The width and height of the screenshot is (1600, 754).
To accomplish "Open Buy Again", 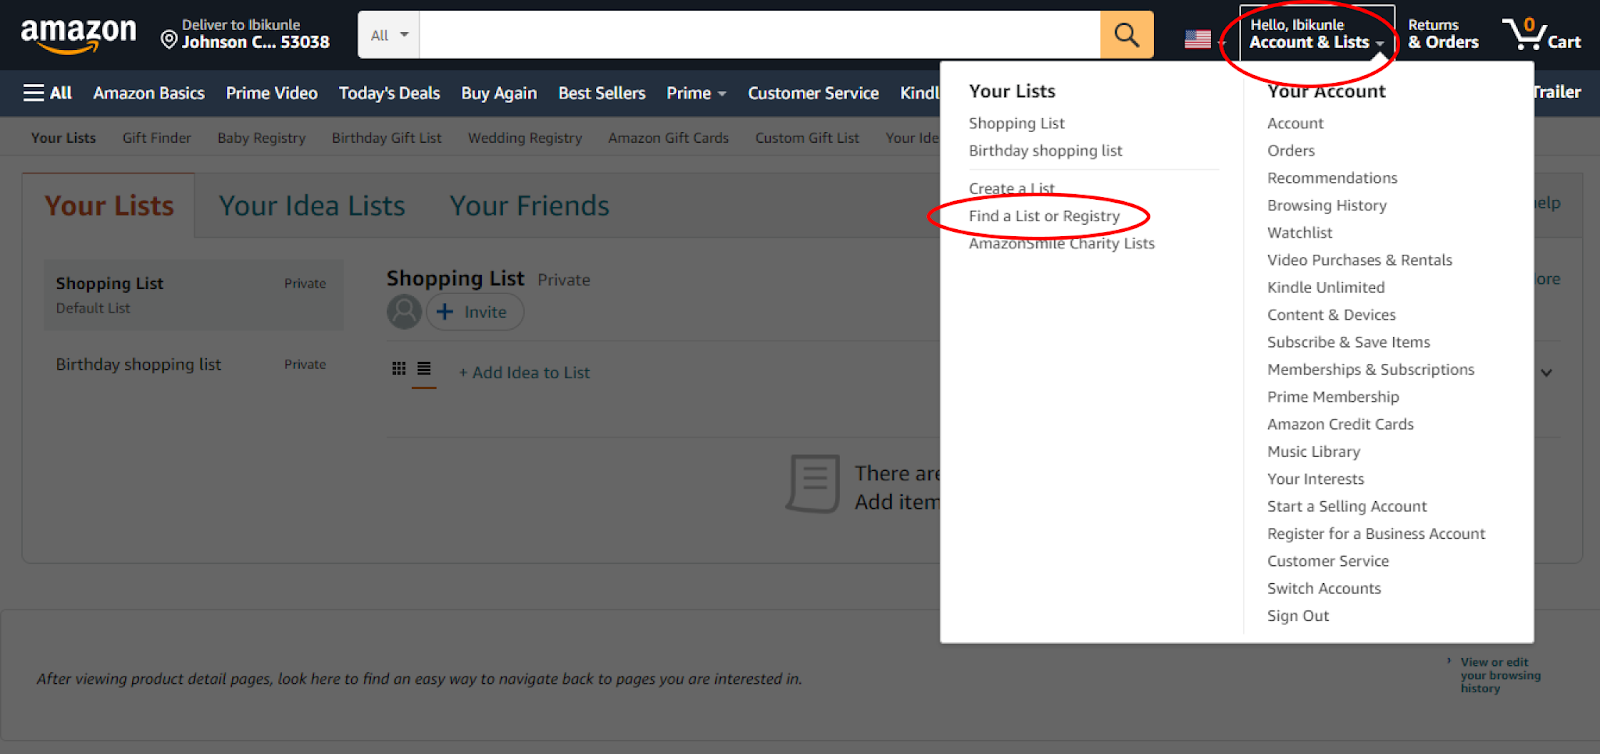I will coord(499,93).
